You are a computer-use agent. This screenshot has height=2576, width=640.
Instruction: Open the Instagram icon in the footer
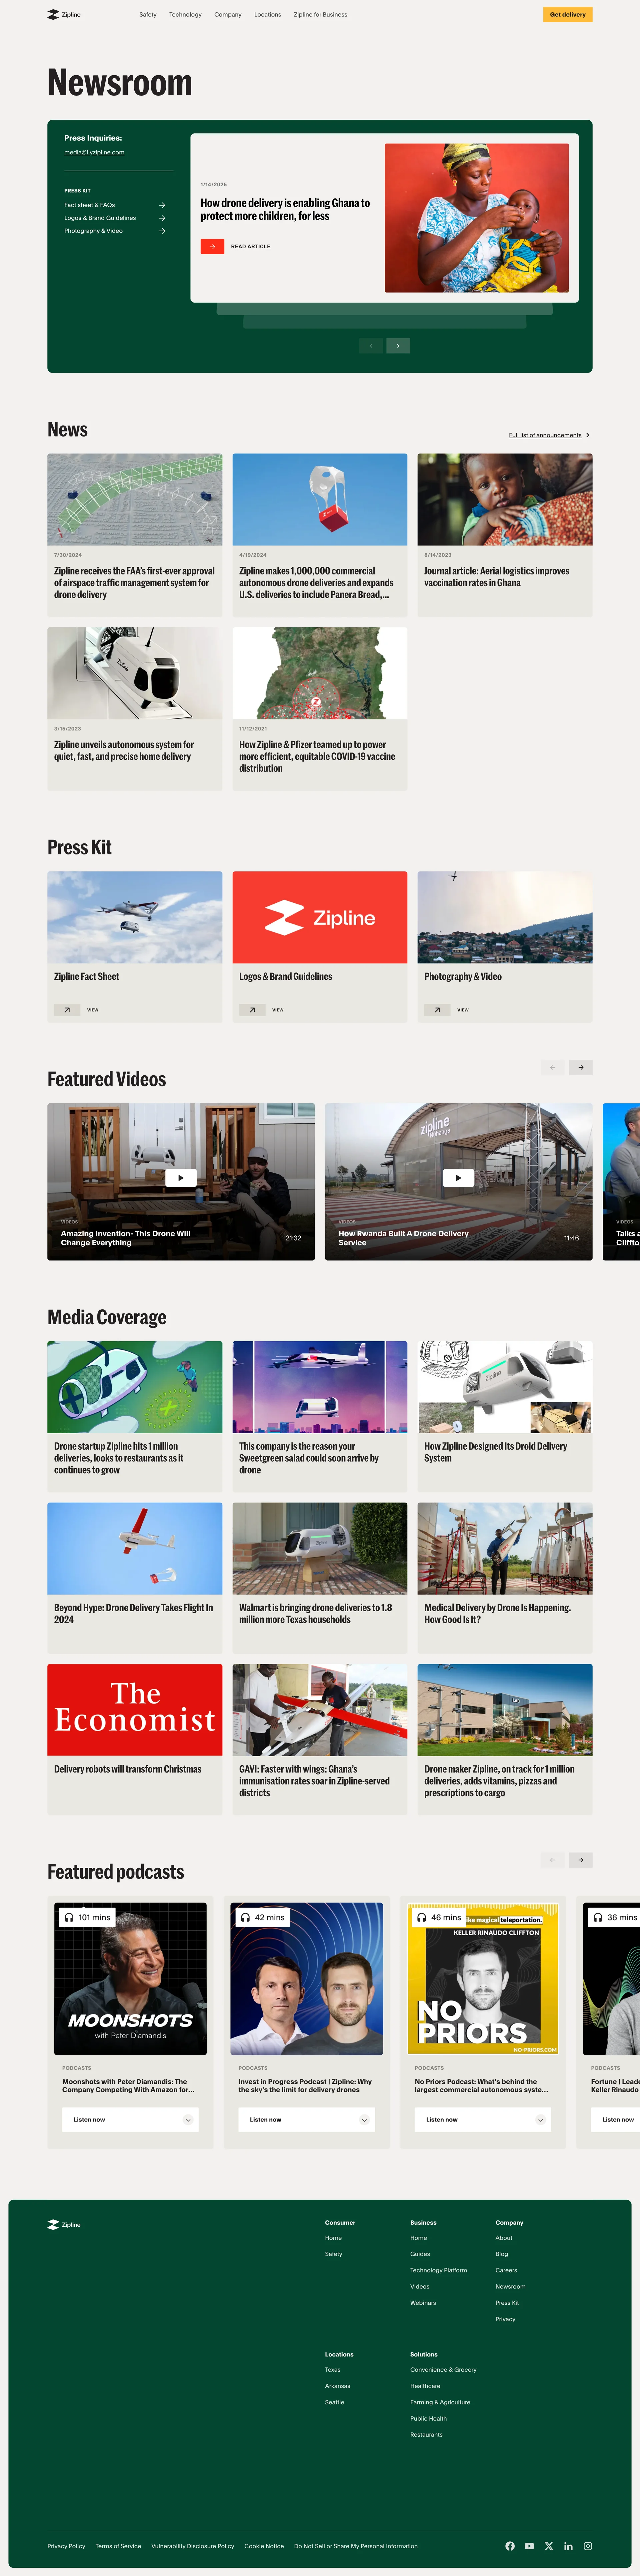[588, 2546]
